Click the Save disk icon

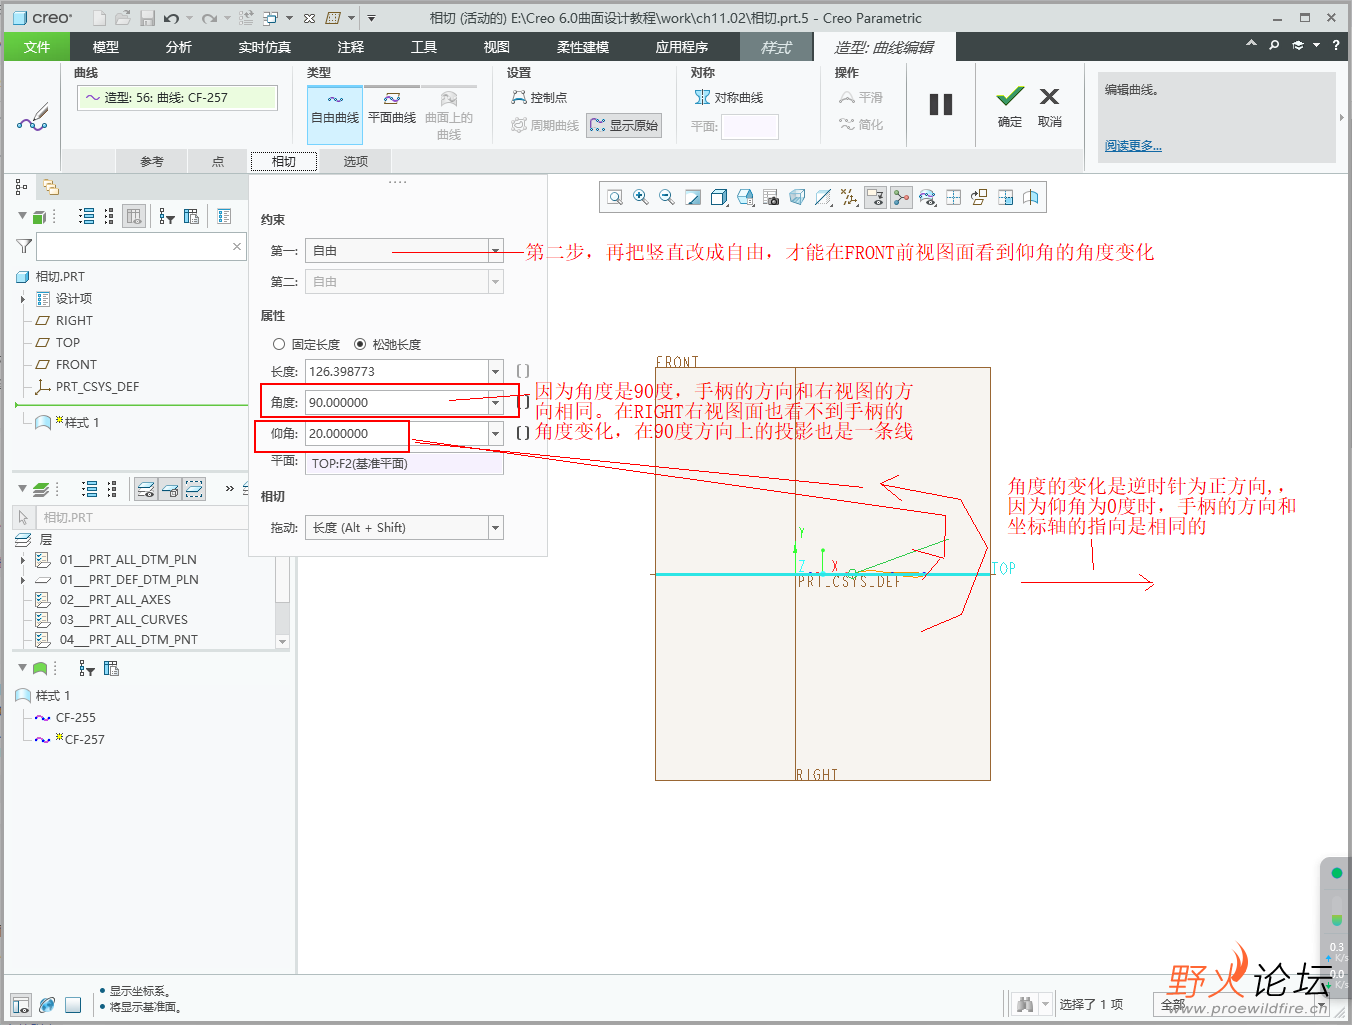coord(148,18)
